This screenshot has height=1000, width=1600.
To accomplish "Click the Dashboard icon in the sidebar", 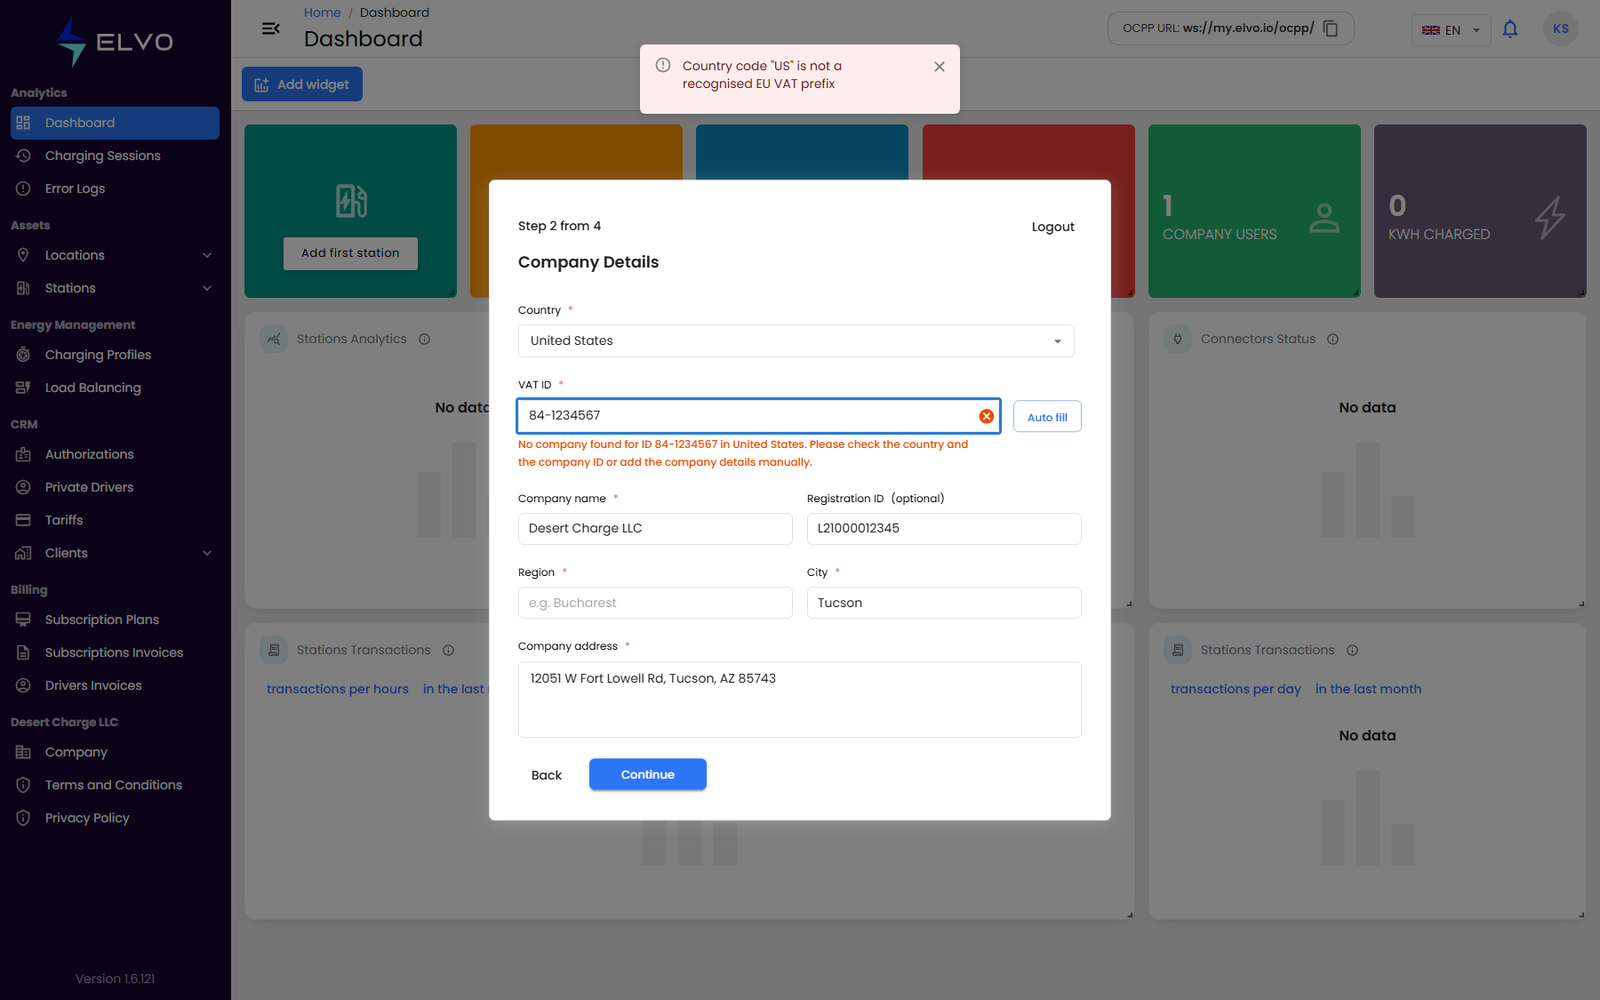I will pos(23,123).
